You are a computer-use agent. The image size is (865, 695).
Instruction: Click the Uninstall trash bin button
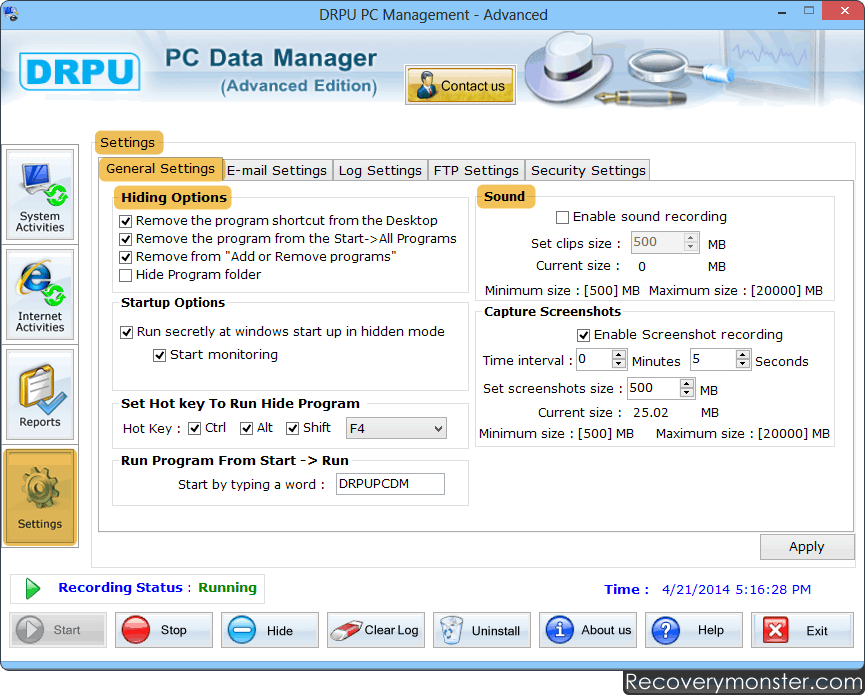point(482,630)
